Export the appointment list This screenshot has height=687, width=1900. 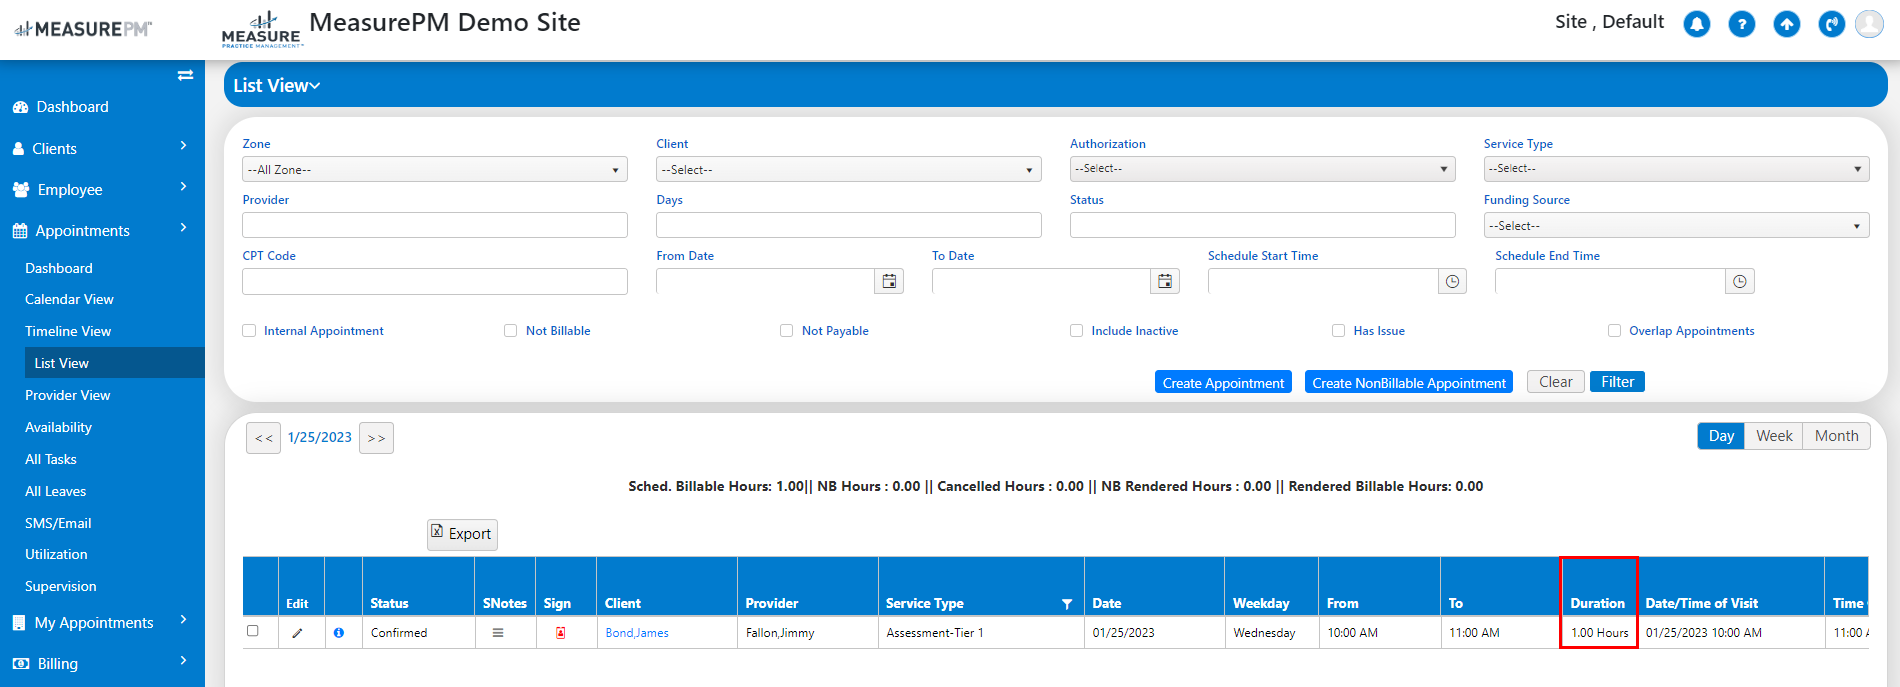[x=462, y=534]
